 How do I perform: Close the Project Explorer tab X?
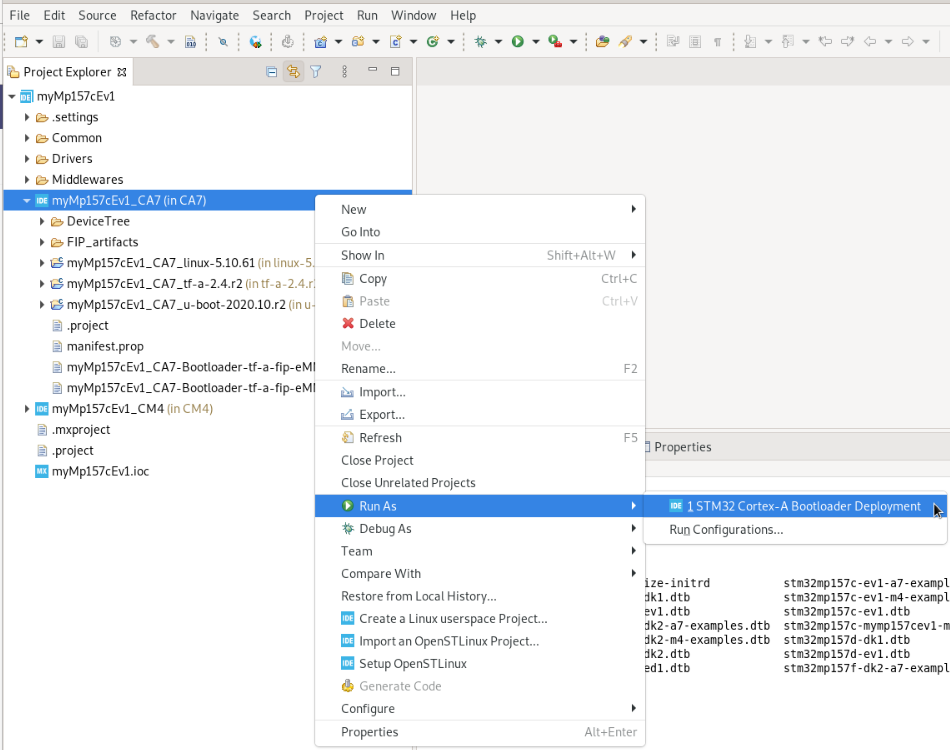[x=122, y=72]
